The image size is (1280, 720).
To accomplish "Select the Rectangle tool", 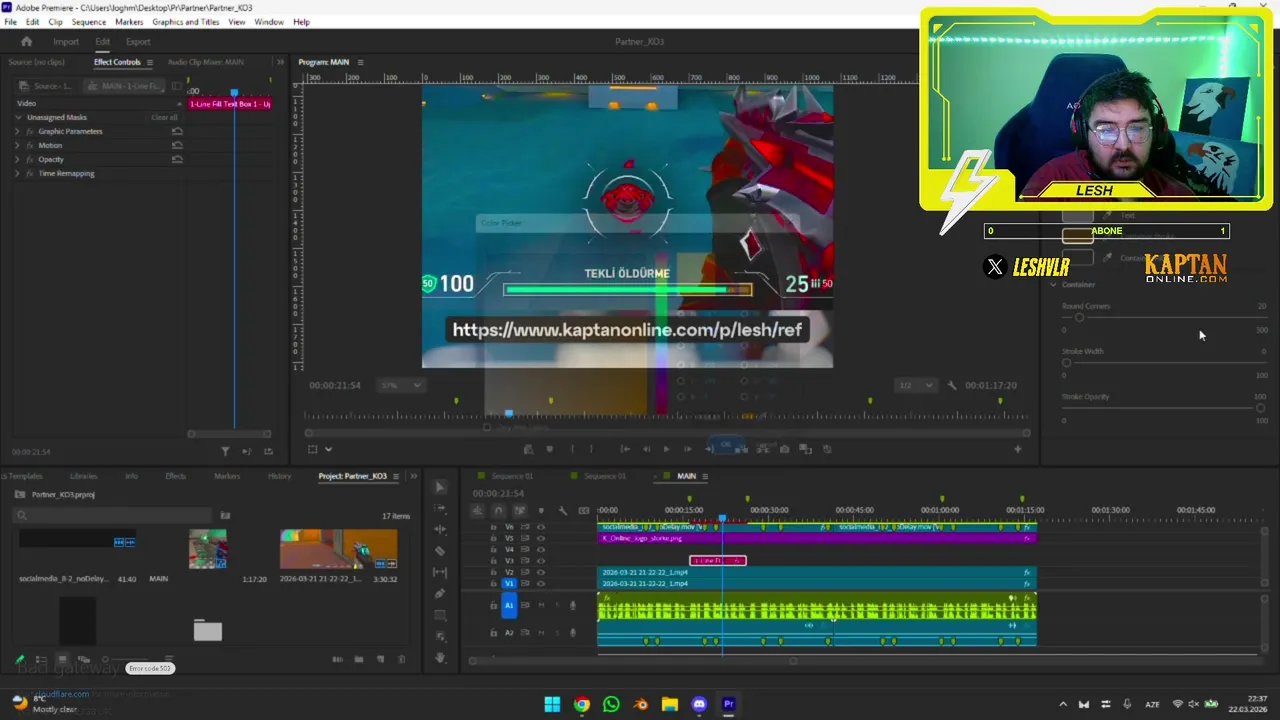I will (x=440, y=615).
